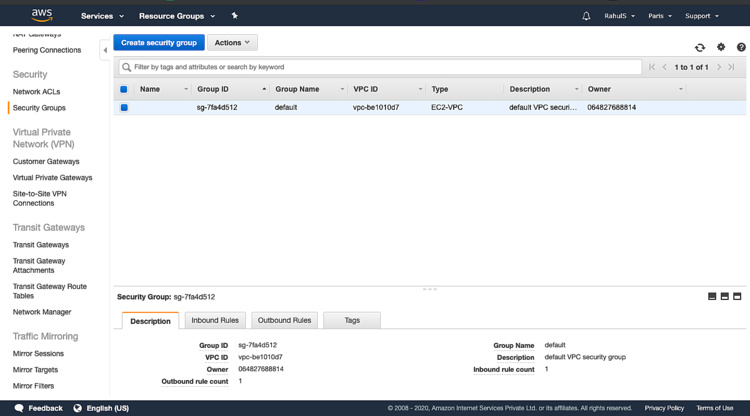750x416 pixels.
Task: Click the Create security group button
Action: click(x=159, y=43)
